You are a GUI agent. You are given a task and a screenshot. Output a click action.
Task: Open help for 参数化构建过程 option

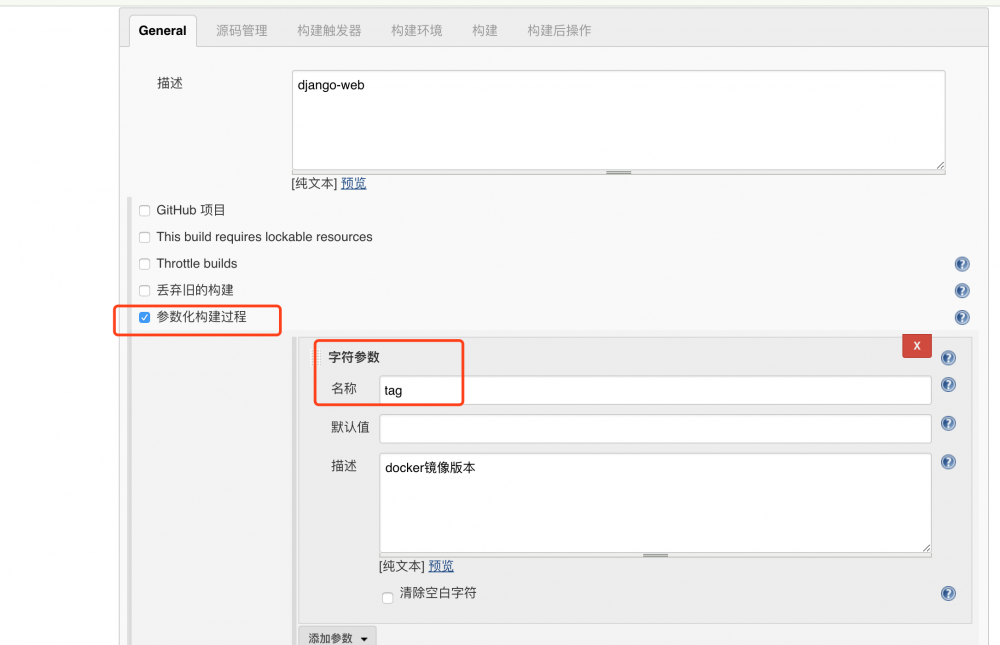(x=962, y=317)
